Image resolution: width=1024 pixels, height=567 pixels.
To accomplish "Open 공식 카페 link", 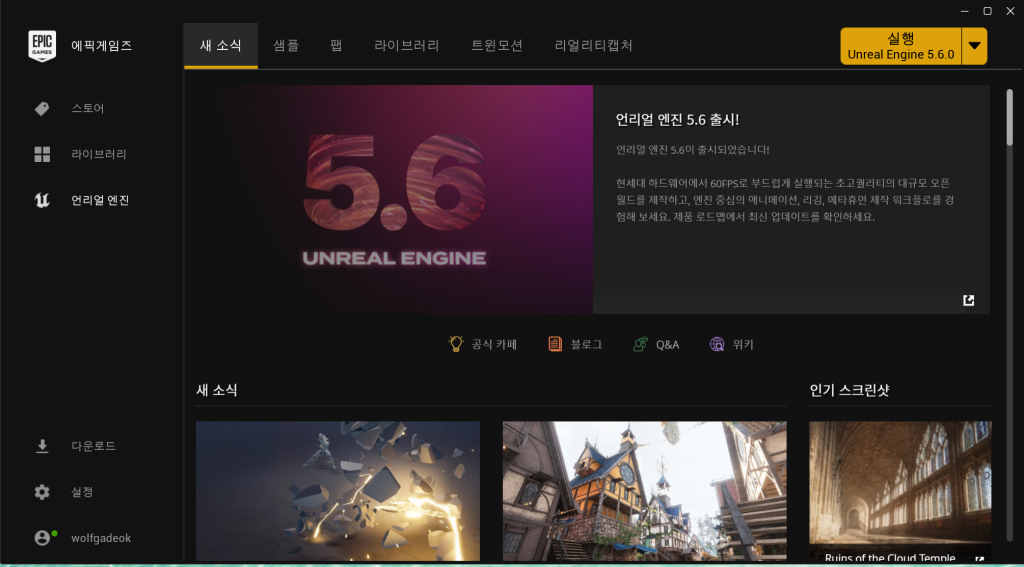I will coord(494,344).
